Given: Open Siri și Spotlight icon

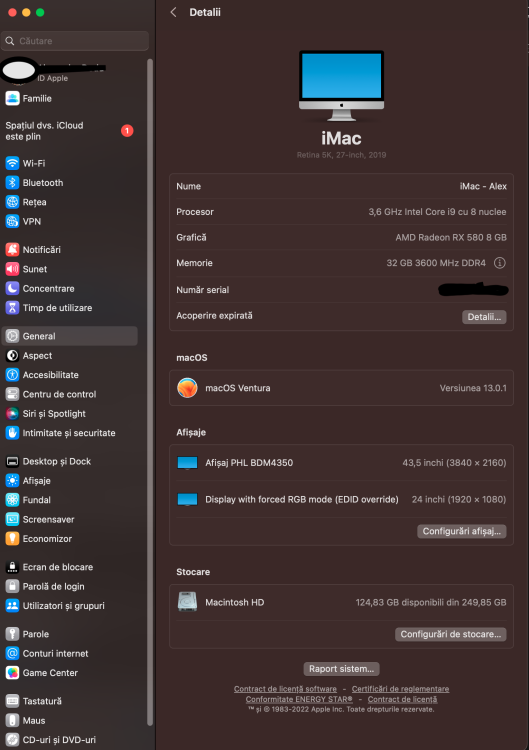Looking at the screenshot, I should [12, 414].
